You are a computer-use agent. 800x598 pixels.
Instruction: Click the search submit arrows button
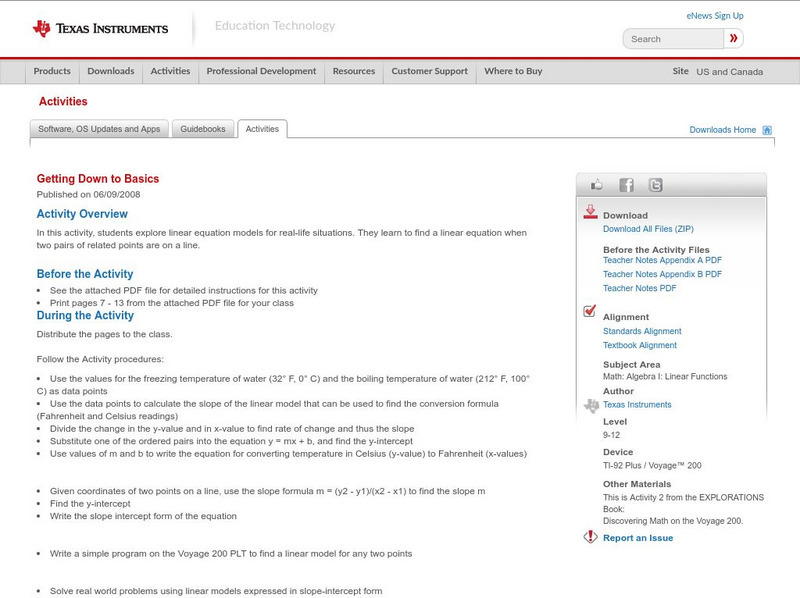pos(733,38)
